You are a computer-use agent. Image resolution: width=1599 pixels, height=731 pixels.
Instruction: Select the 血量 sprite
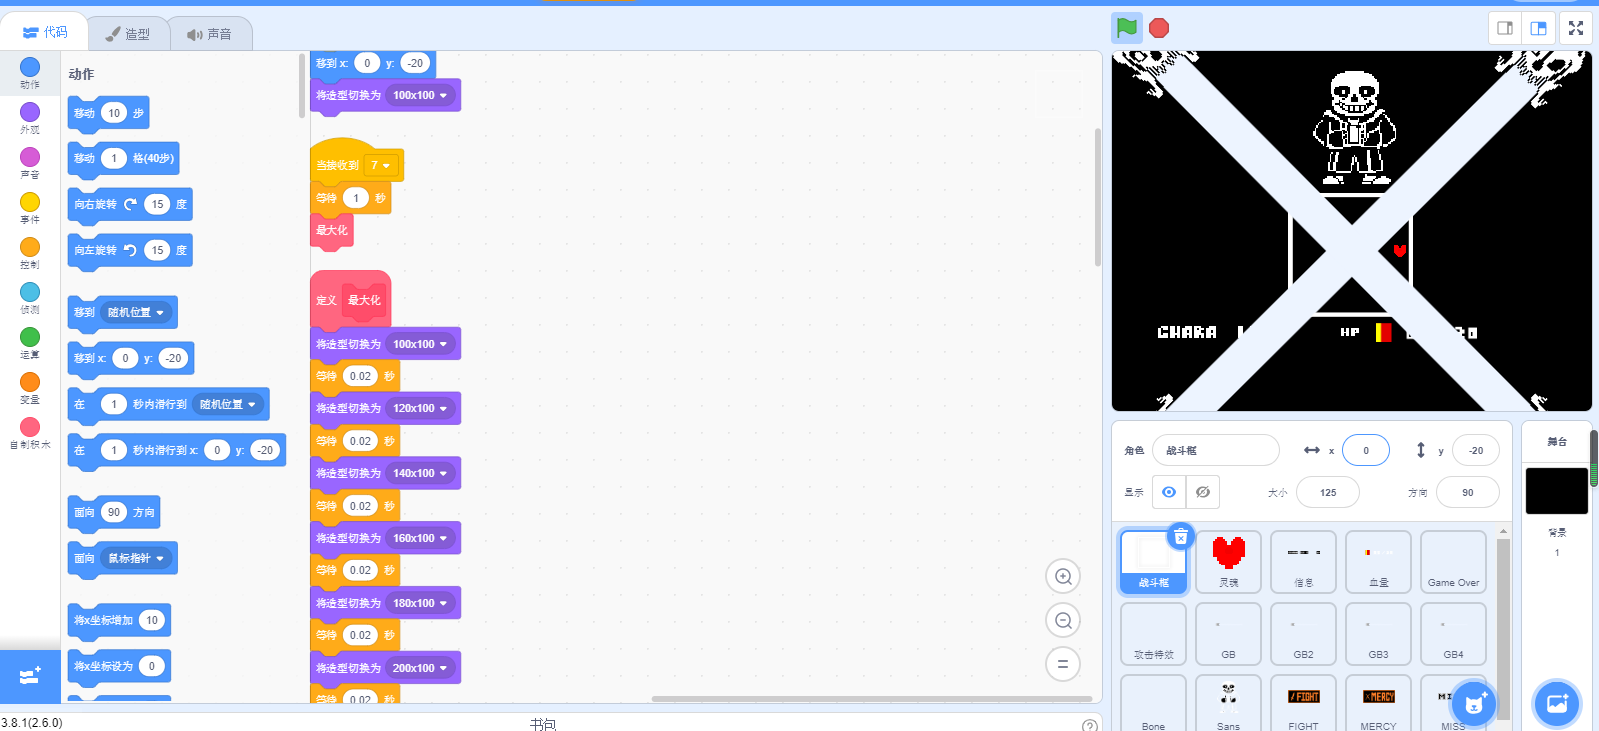(x=1378, y=562)
